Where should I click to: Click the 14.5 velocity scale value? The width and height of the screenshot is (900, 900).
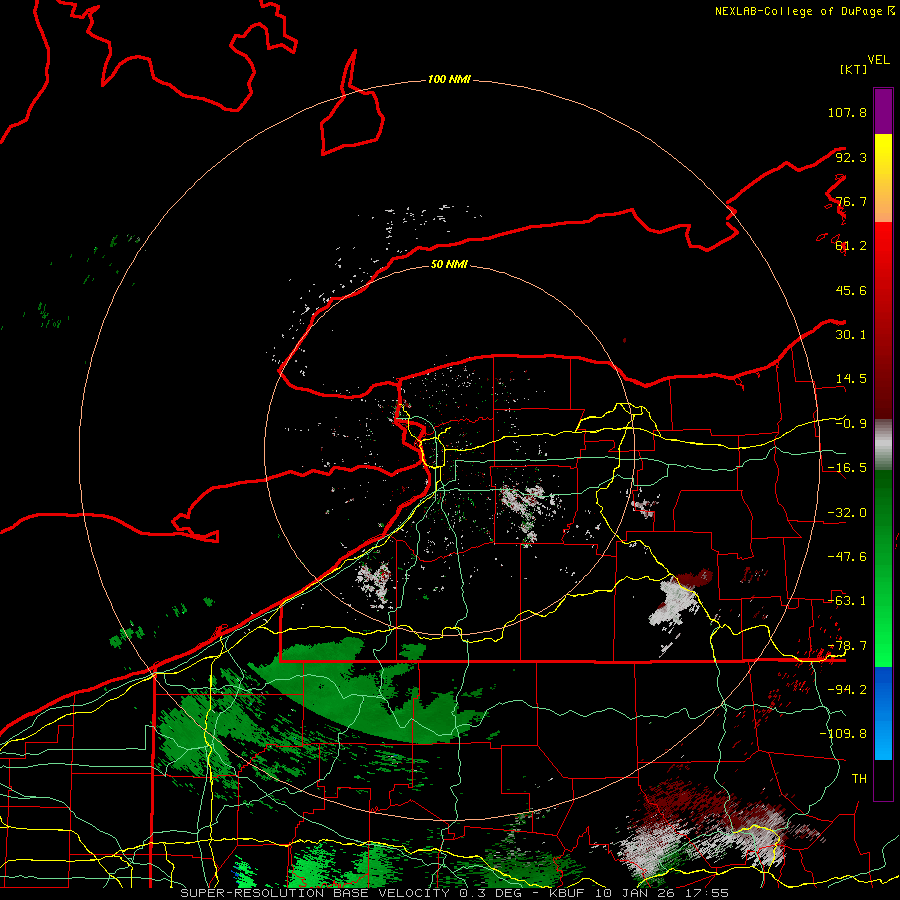851,379
